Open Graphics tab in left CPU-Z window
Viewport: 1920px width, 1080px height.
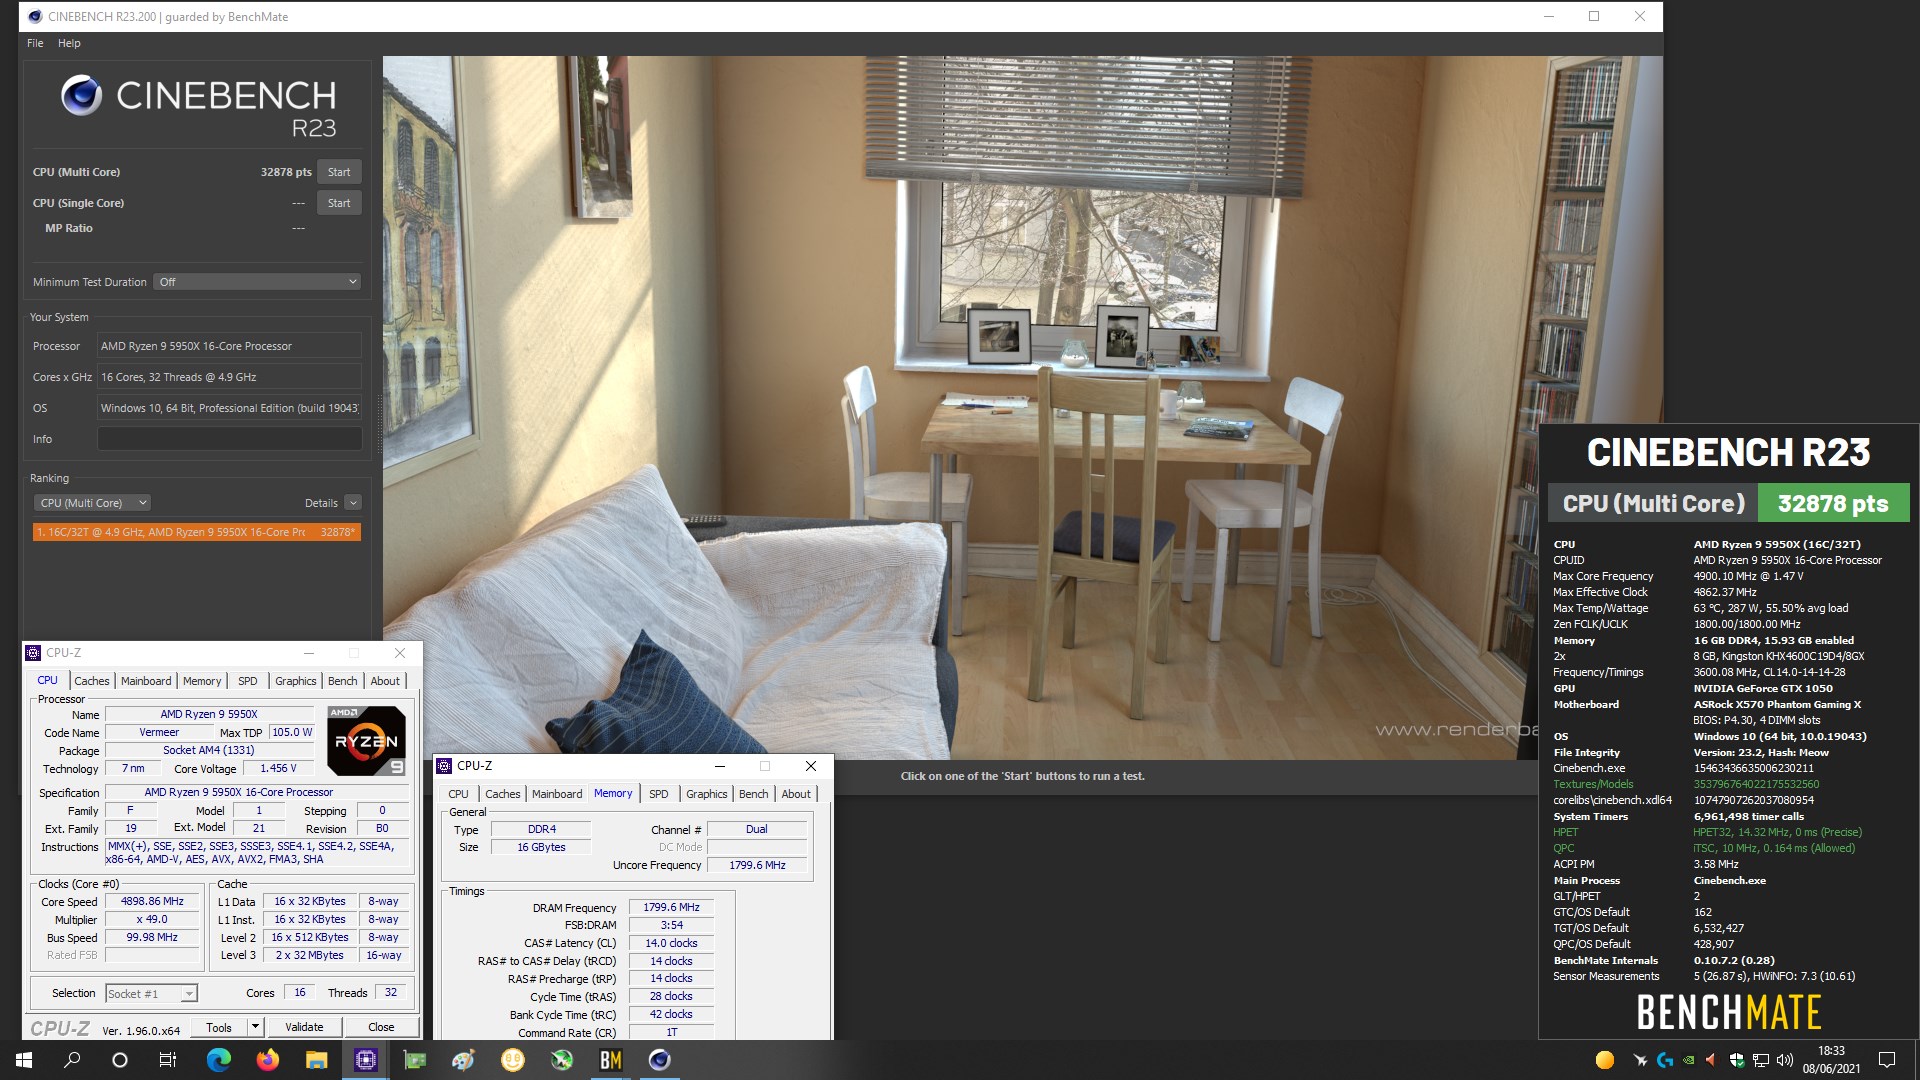(x=296, y=681)
